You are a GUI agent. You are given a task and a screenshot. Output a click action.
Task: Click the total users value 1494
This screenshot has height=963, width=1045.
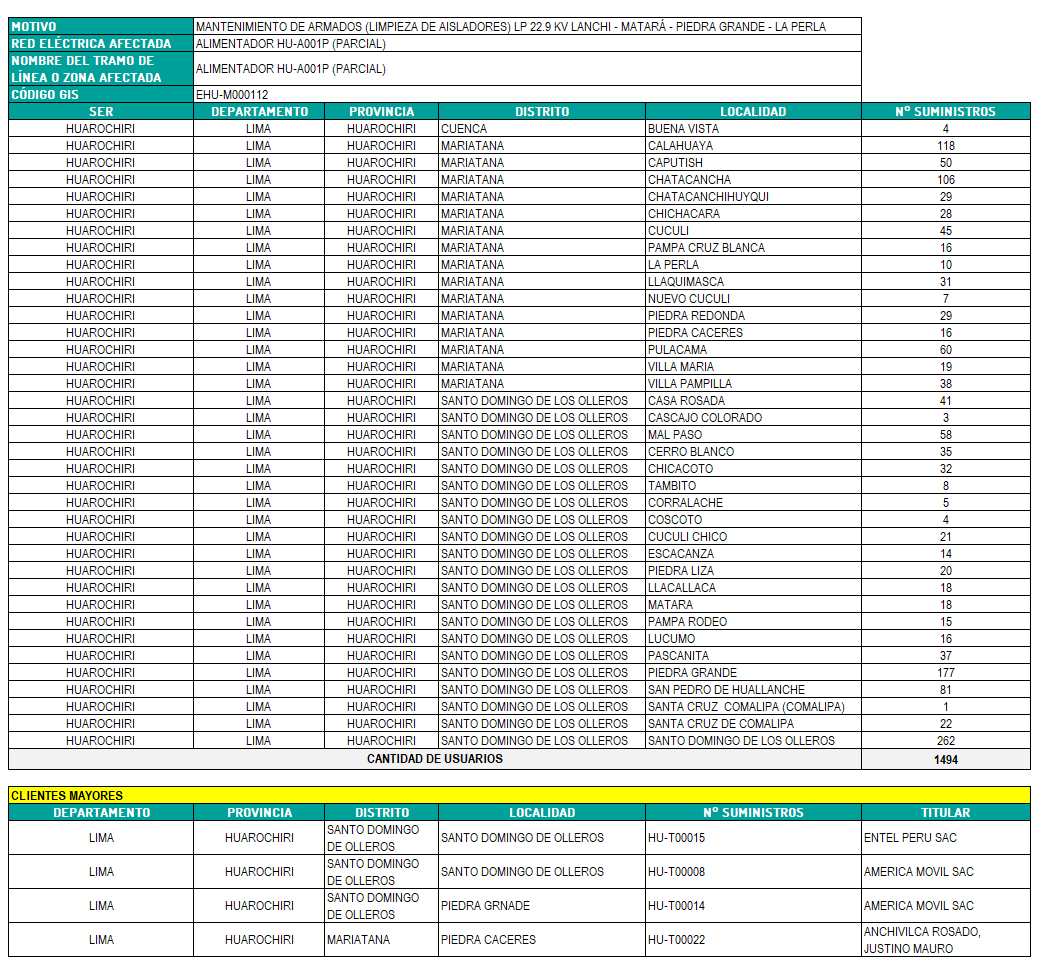click(x=945, y=759)
